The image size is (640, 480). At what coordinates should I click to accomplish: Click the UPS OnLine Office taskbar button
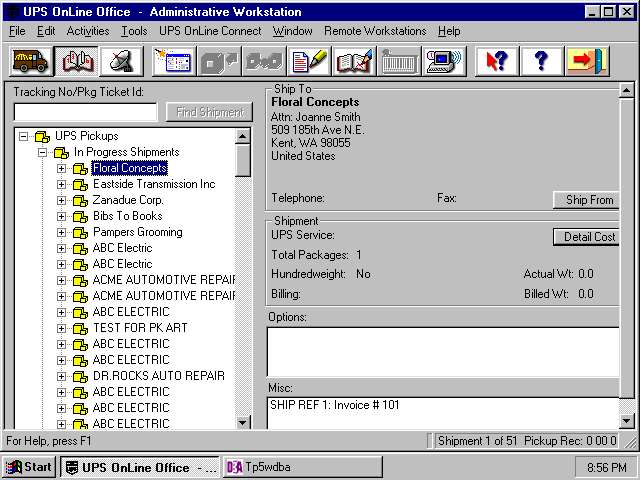(140, 467)
